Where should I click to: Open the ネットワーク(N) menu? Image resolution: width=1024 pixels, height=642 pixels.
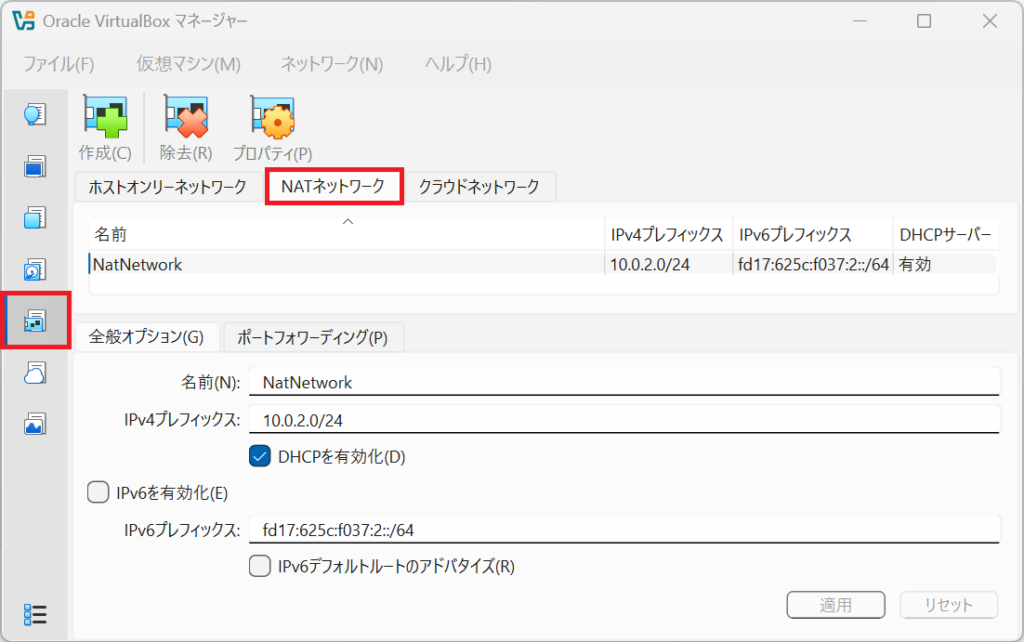[332, 64]
